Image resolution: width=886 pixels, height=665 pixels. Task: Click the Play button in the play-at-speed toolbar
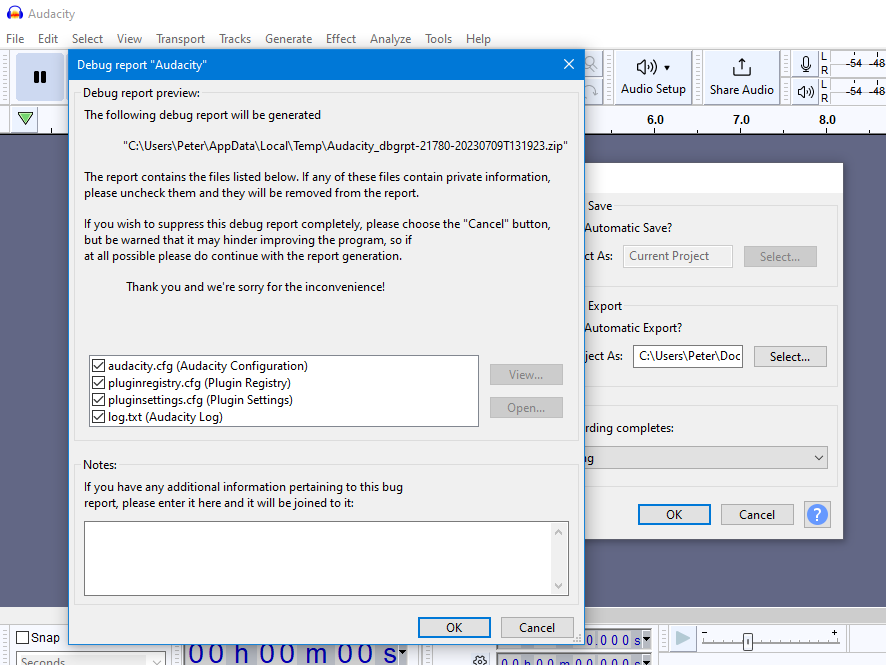pos(682,638)
